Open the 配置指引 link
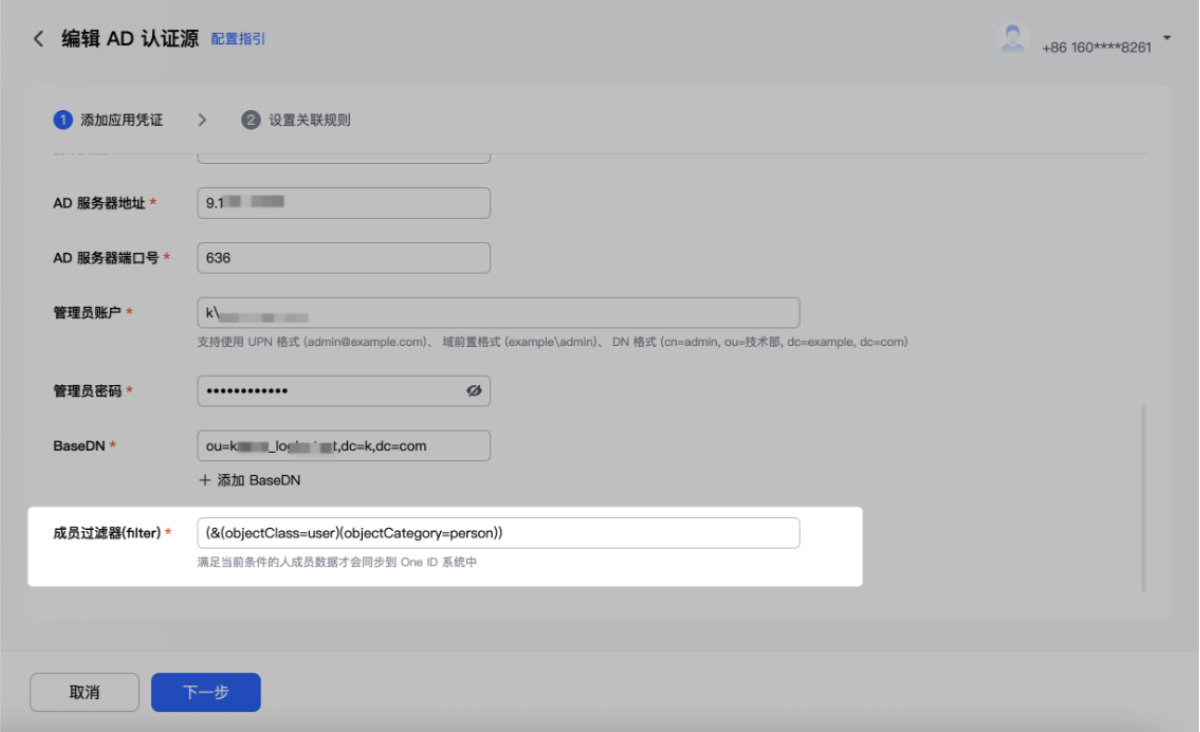The height and width of the screenshot is (732, 1200). click(238, 39)
